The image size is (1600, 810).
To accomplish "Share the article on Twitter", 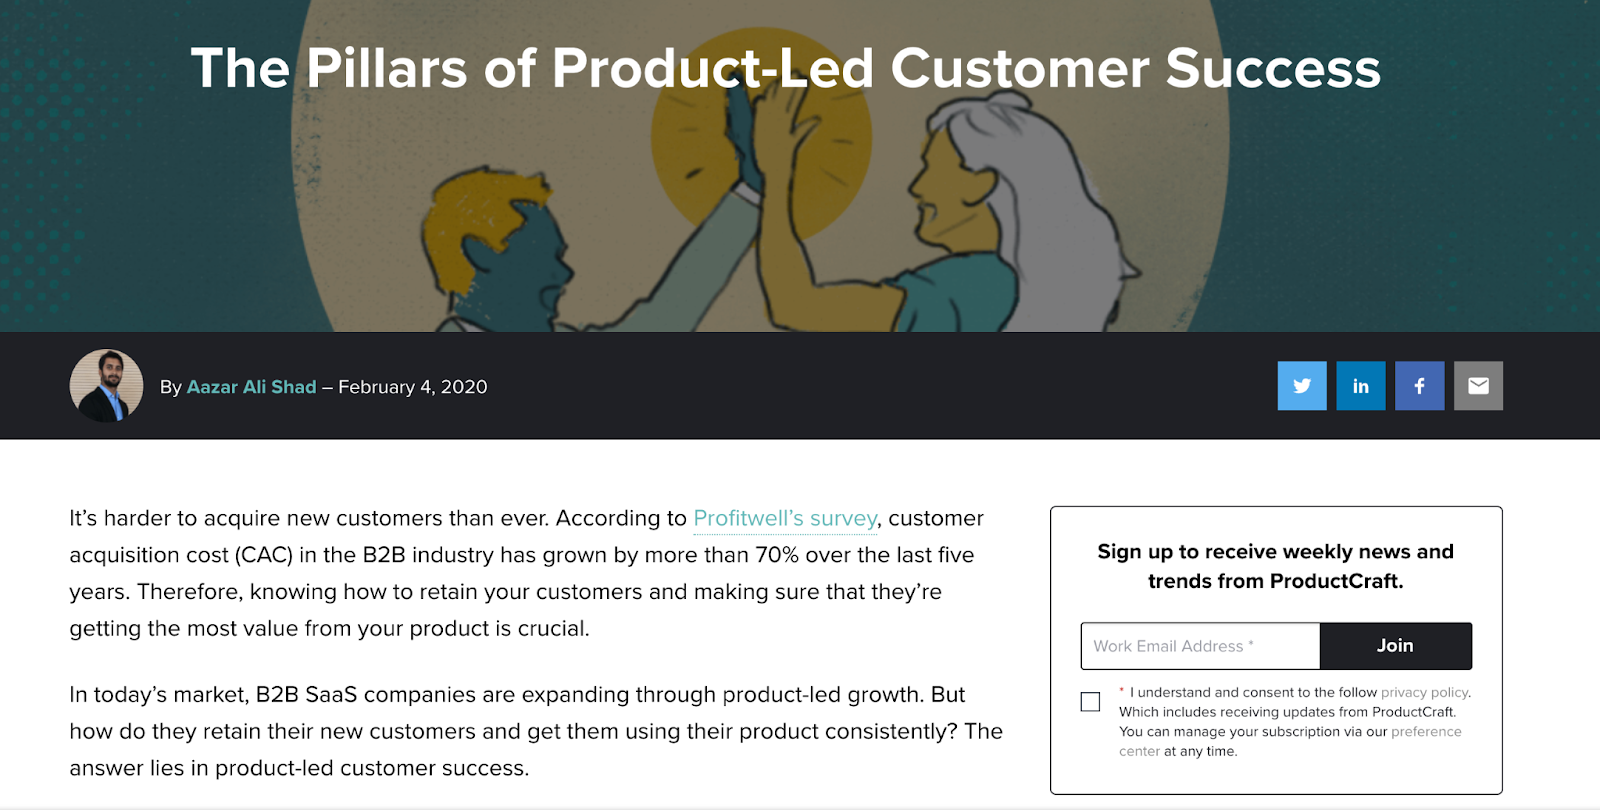I will pos(1302,386).
